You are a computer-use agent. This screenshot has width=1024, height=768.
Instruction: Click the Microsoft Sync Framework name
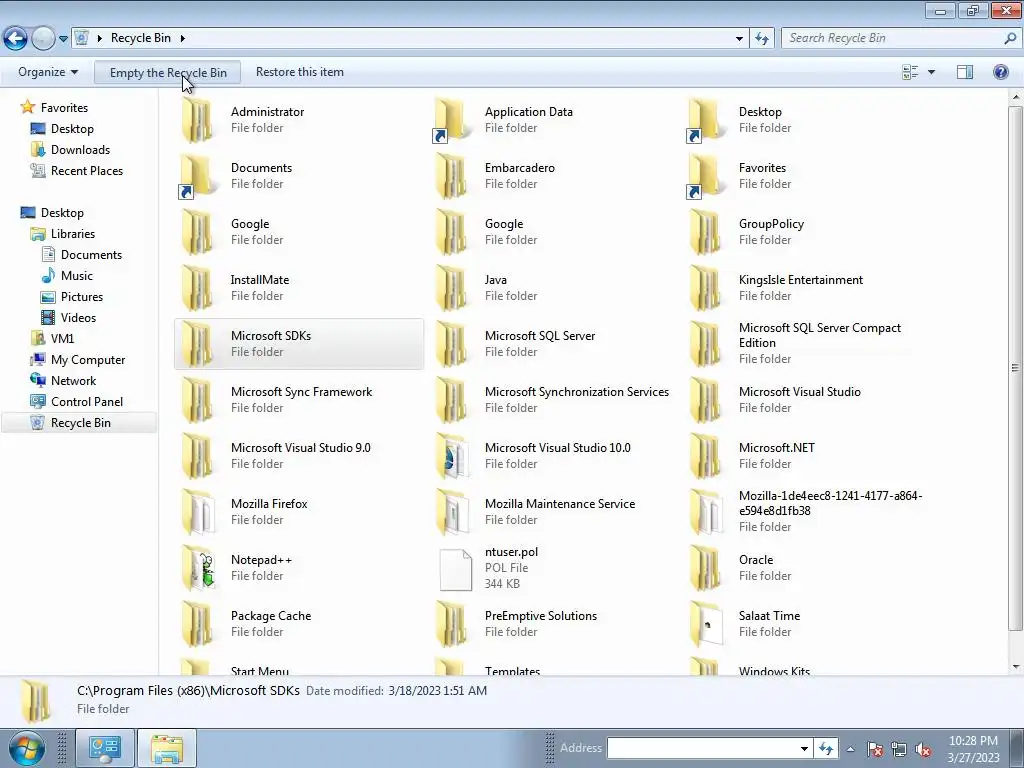(x=301, y=392)
